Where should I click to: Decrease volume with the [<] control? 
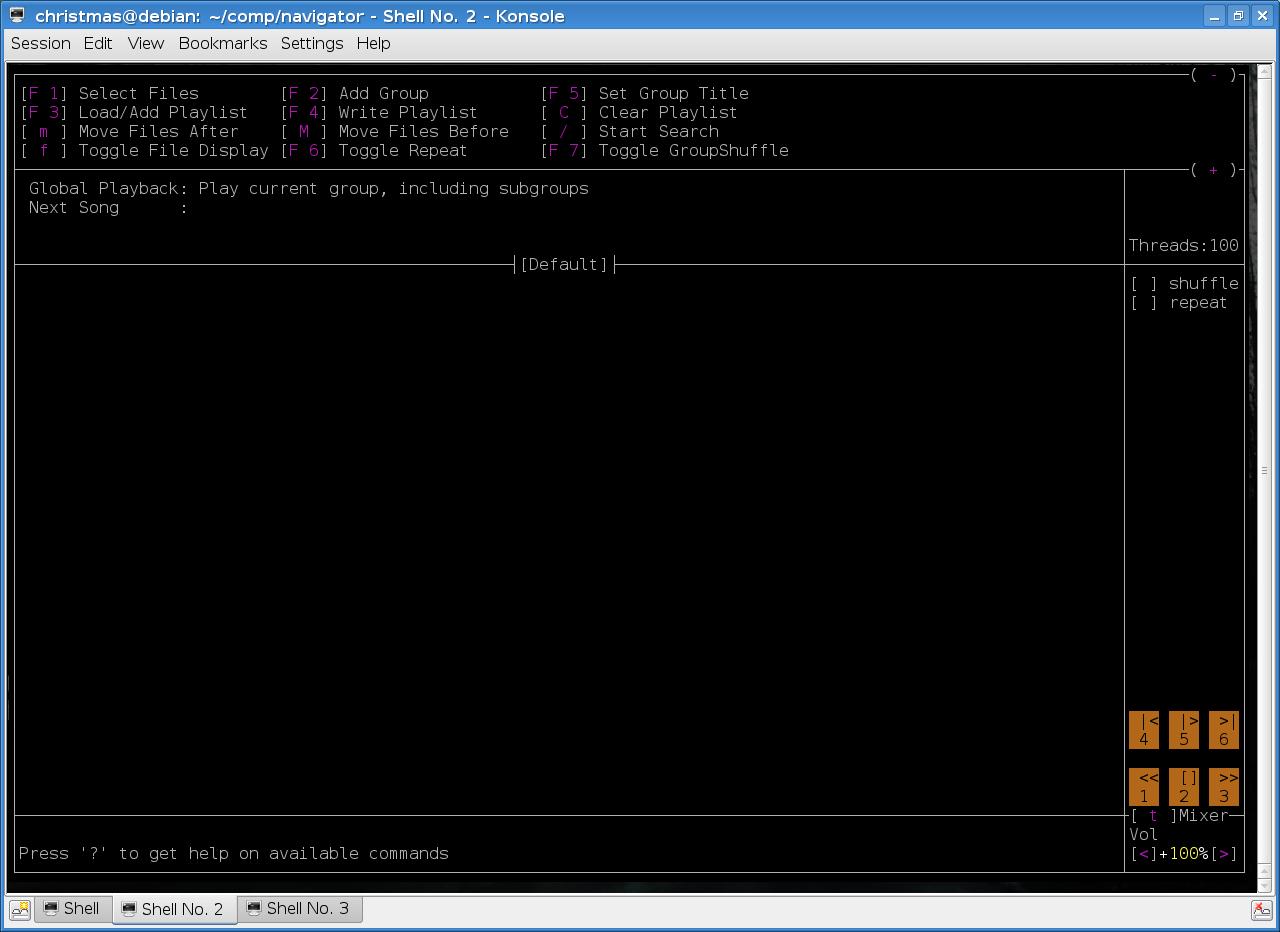1144,853
